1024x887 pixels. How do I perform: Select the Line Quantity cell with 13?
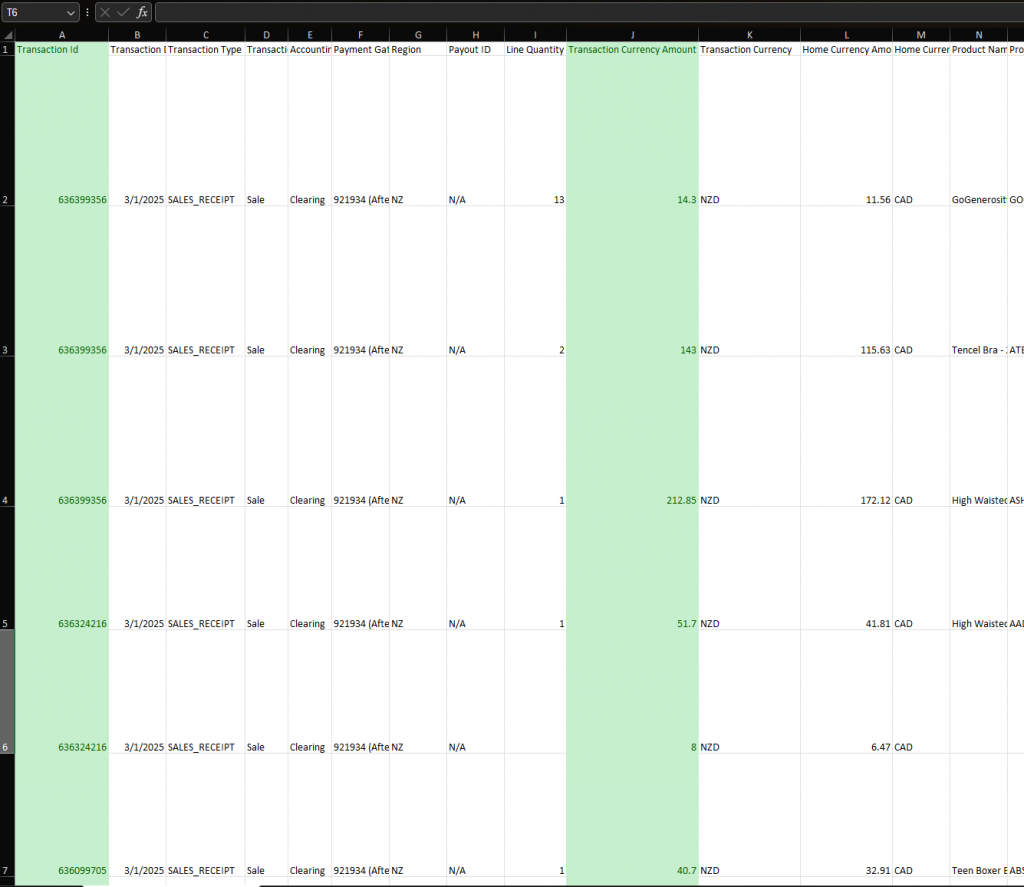click(x=535, y=200)
